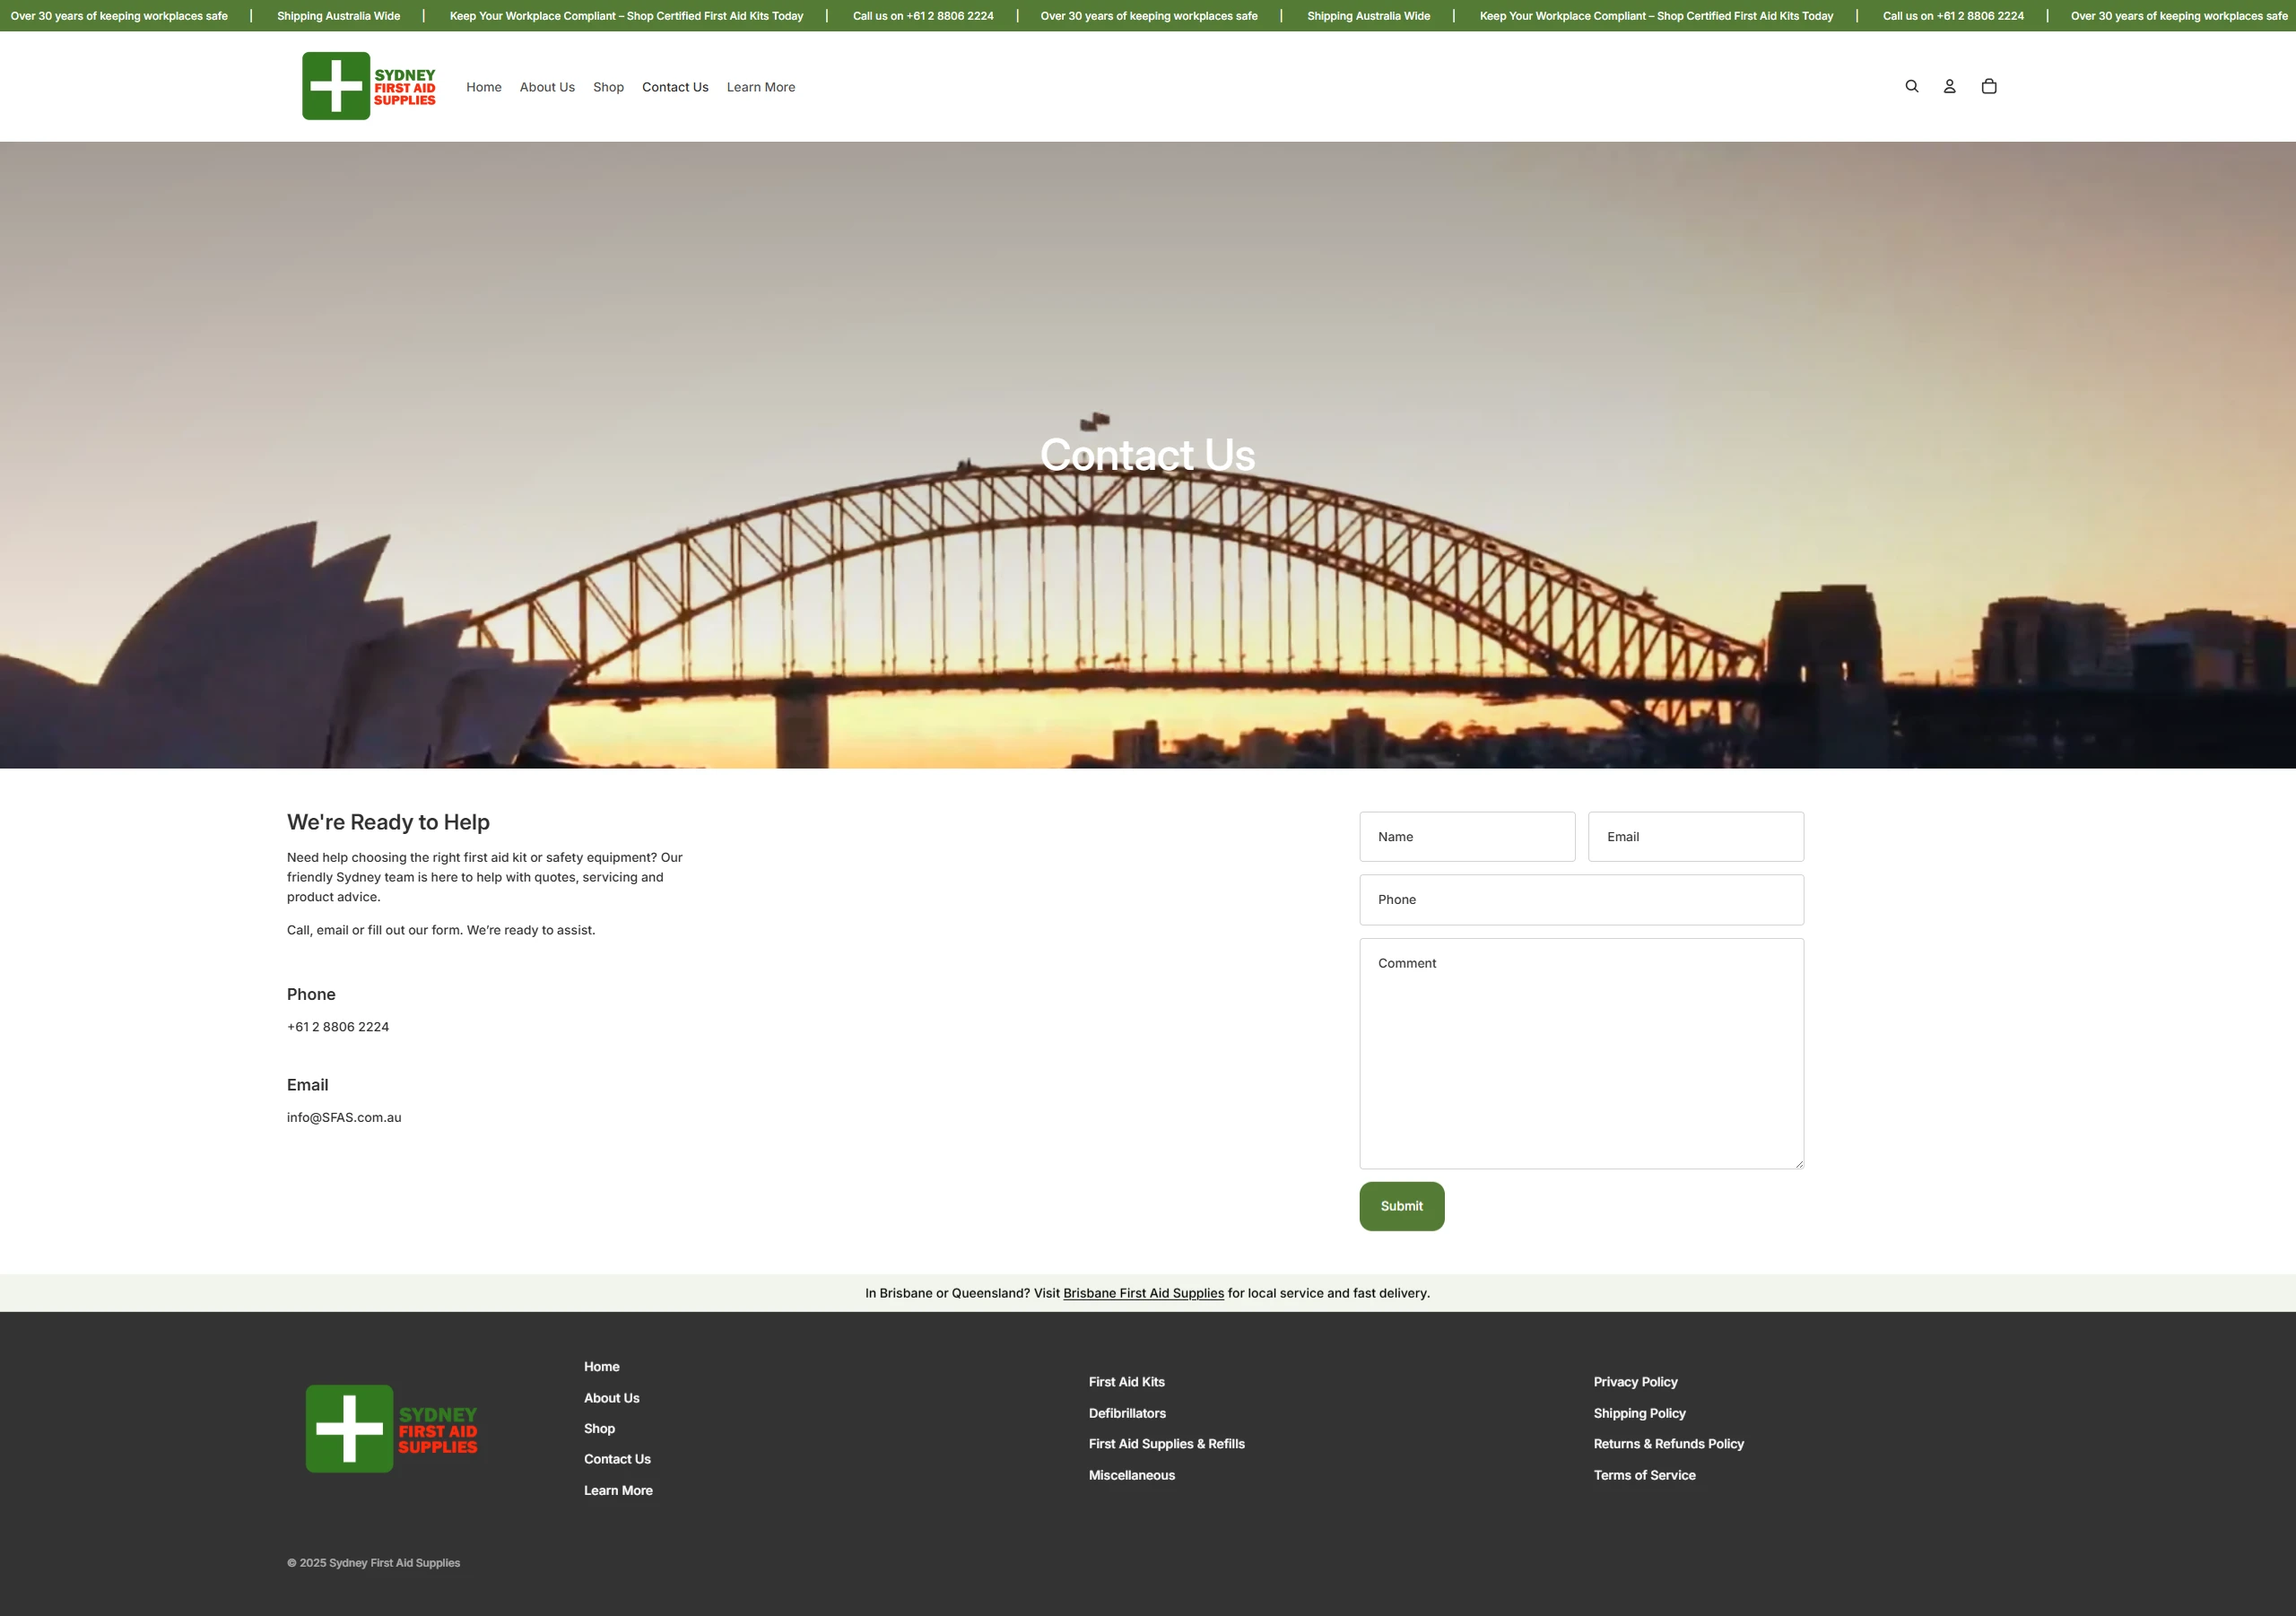Open the search icon in header
The width and height of the screenshot is (2296, 1616).
(1911, 86)
